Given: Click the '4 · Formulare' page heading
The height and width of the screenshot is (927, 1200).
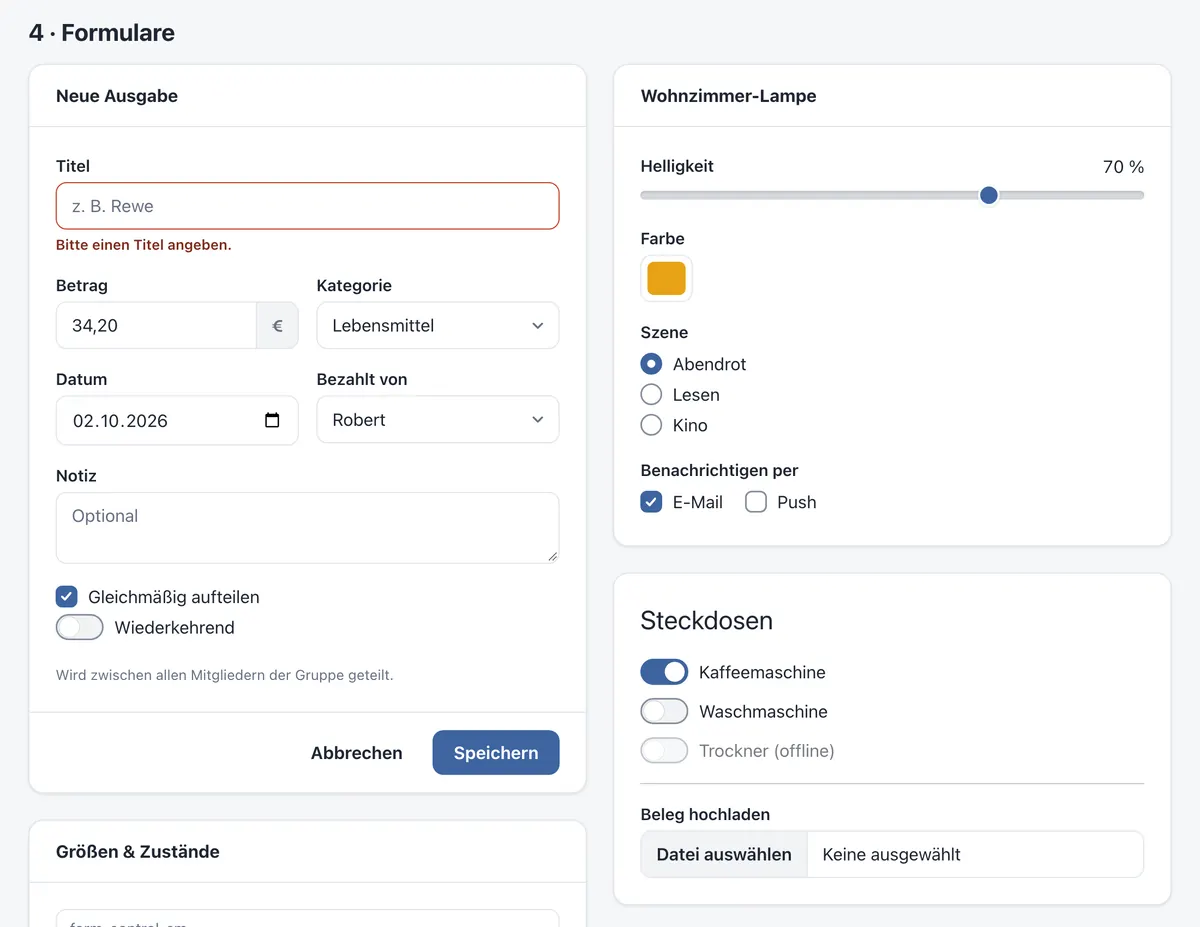Looking at the screenshot, I should click(102, 32).
